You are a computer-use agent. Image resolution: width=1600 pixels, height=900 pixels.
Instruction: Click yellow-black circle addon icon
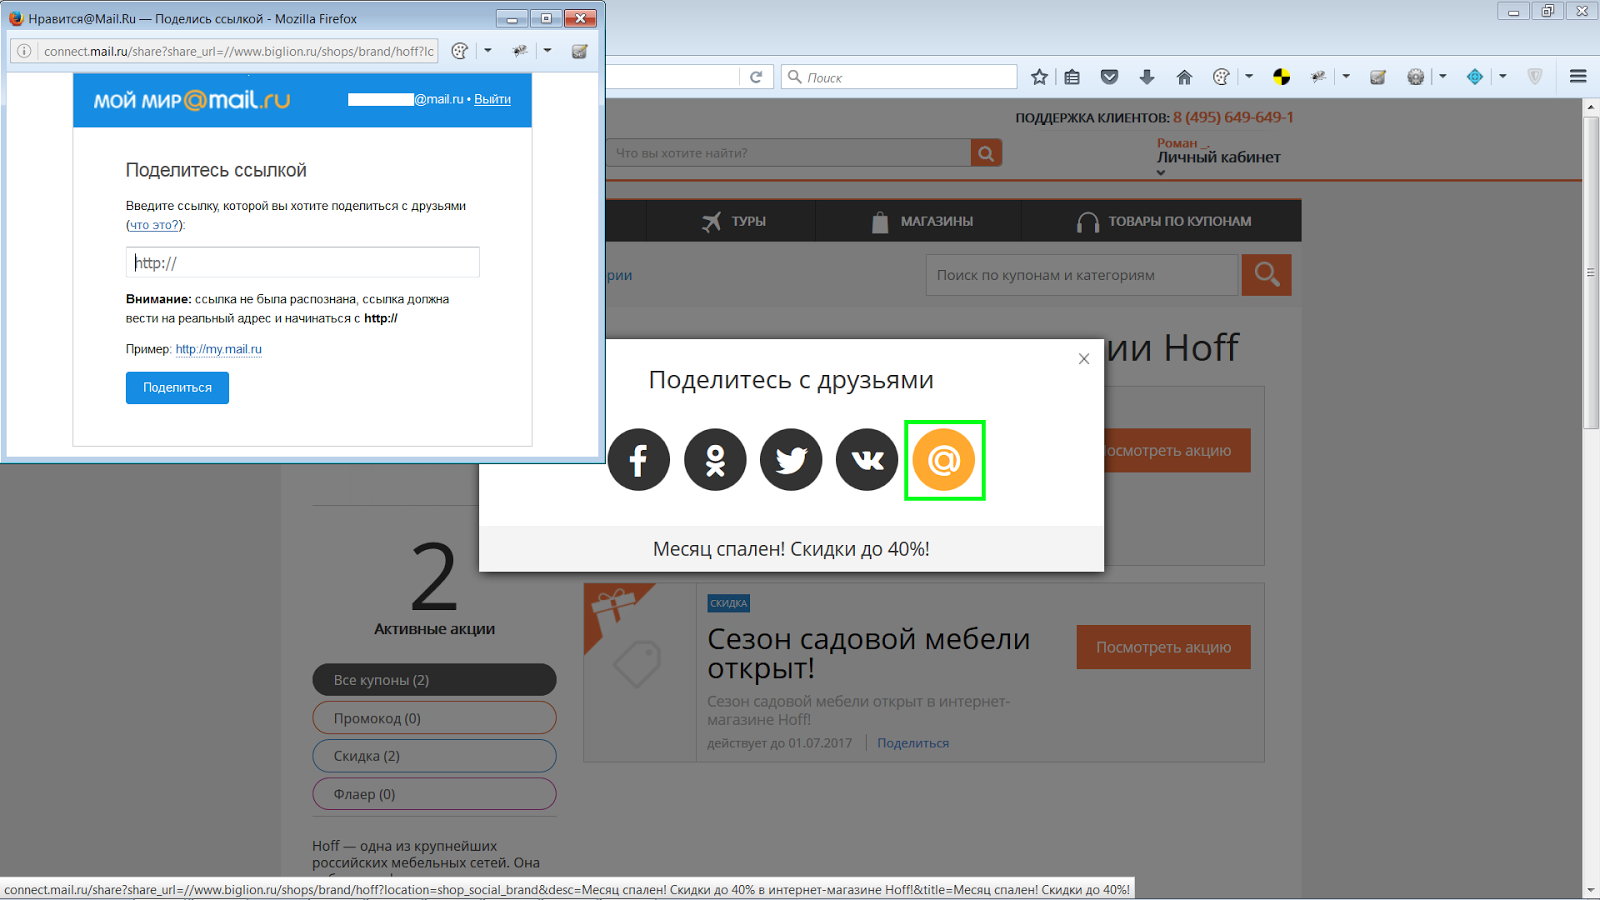(1282, 77)
